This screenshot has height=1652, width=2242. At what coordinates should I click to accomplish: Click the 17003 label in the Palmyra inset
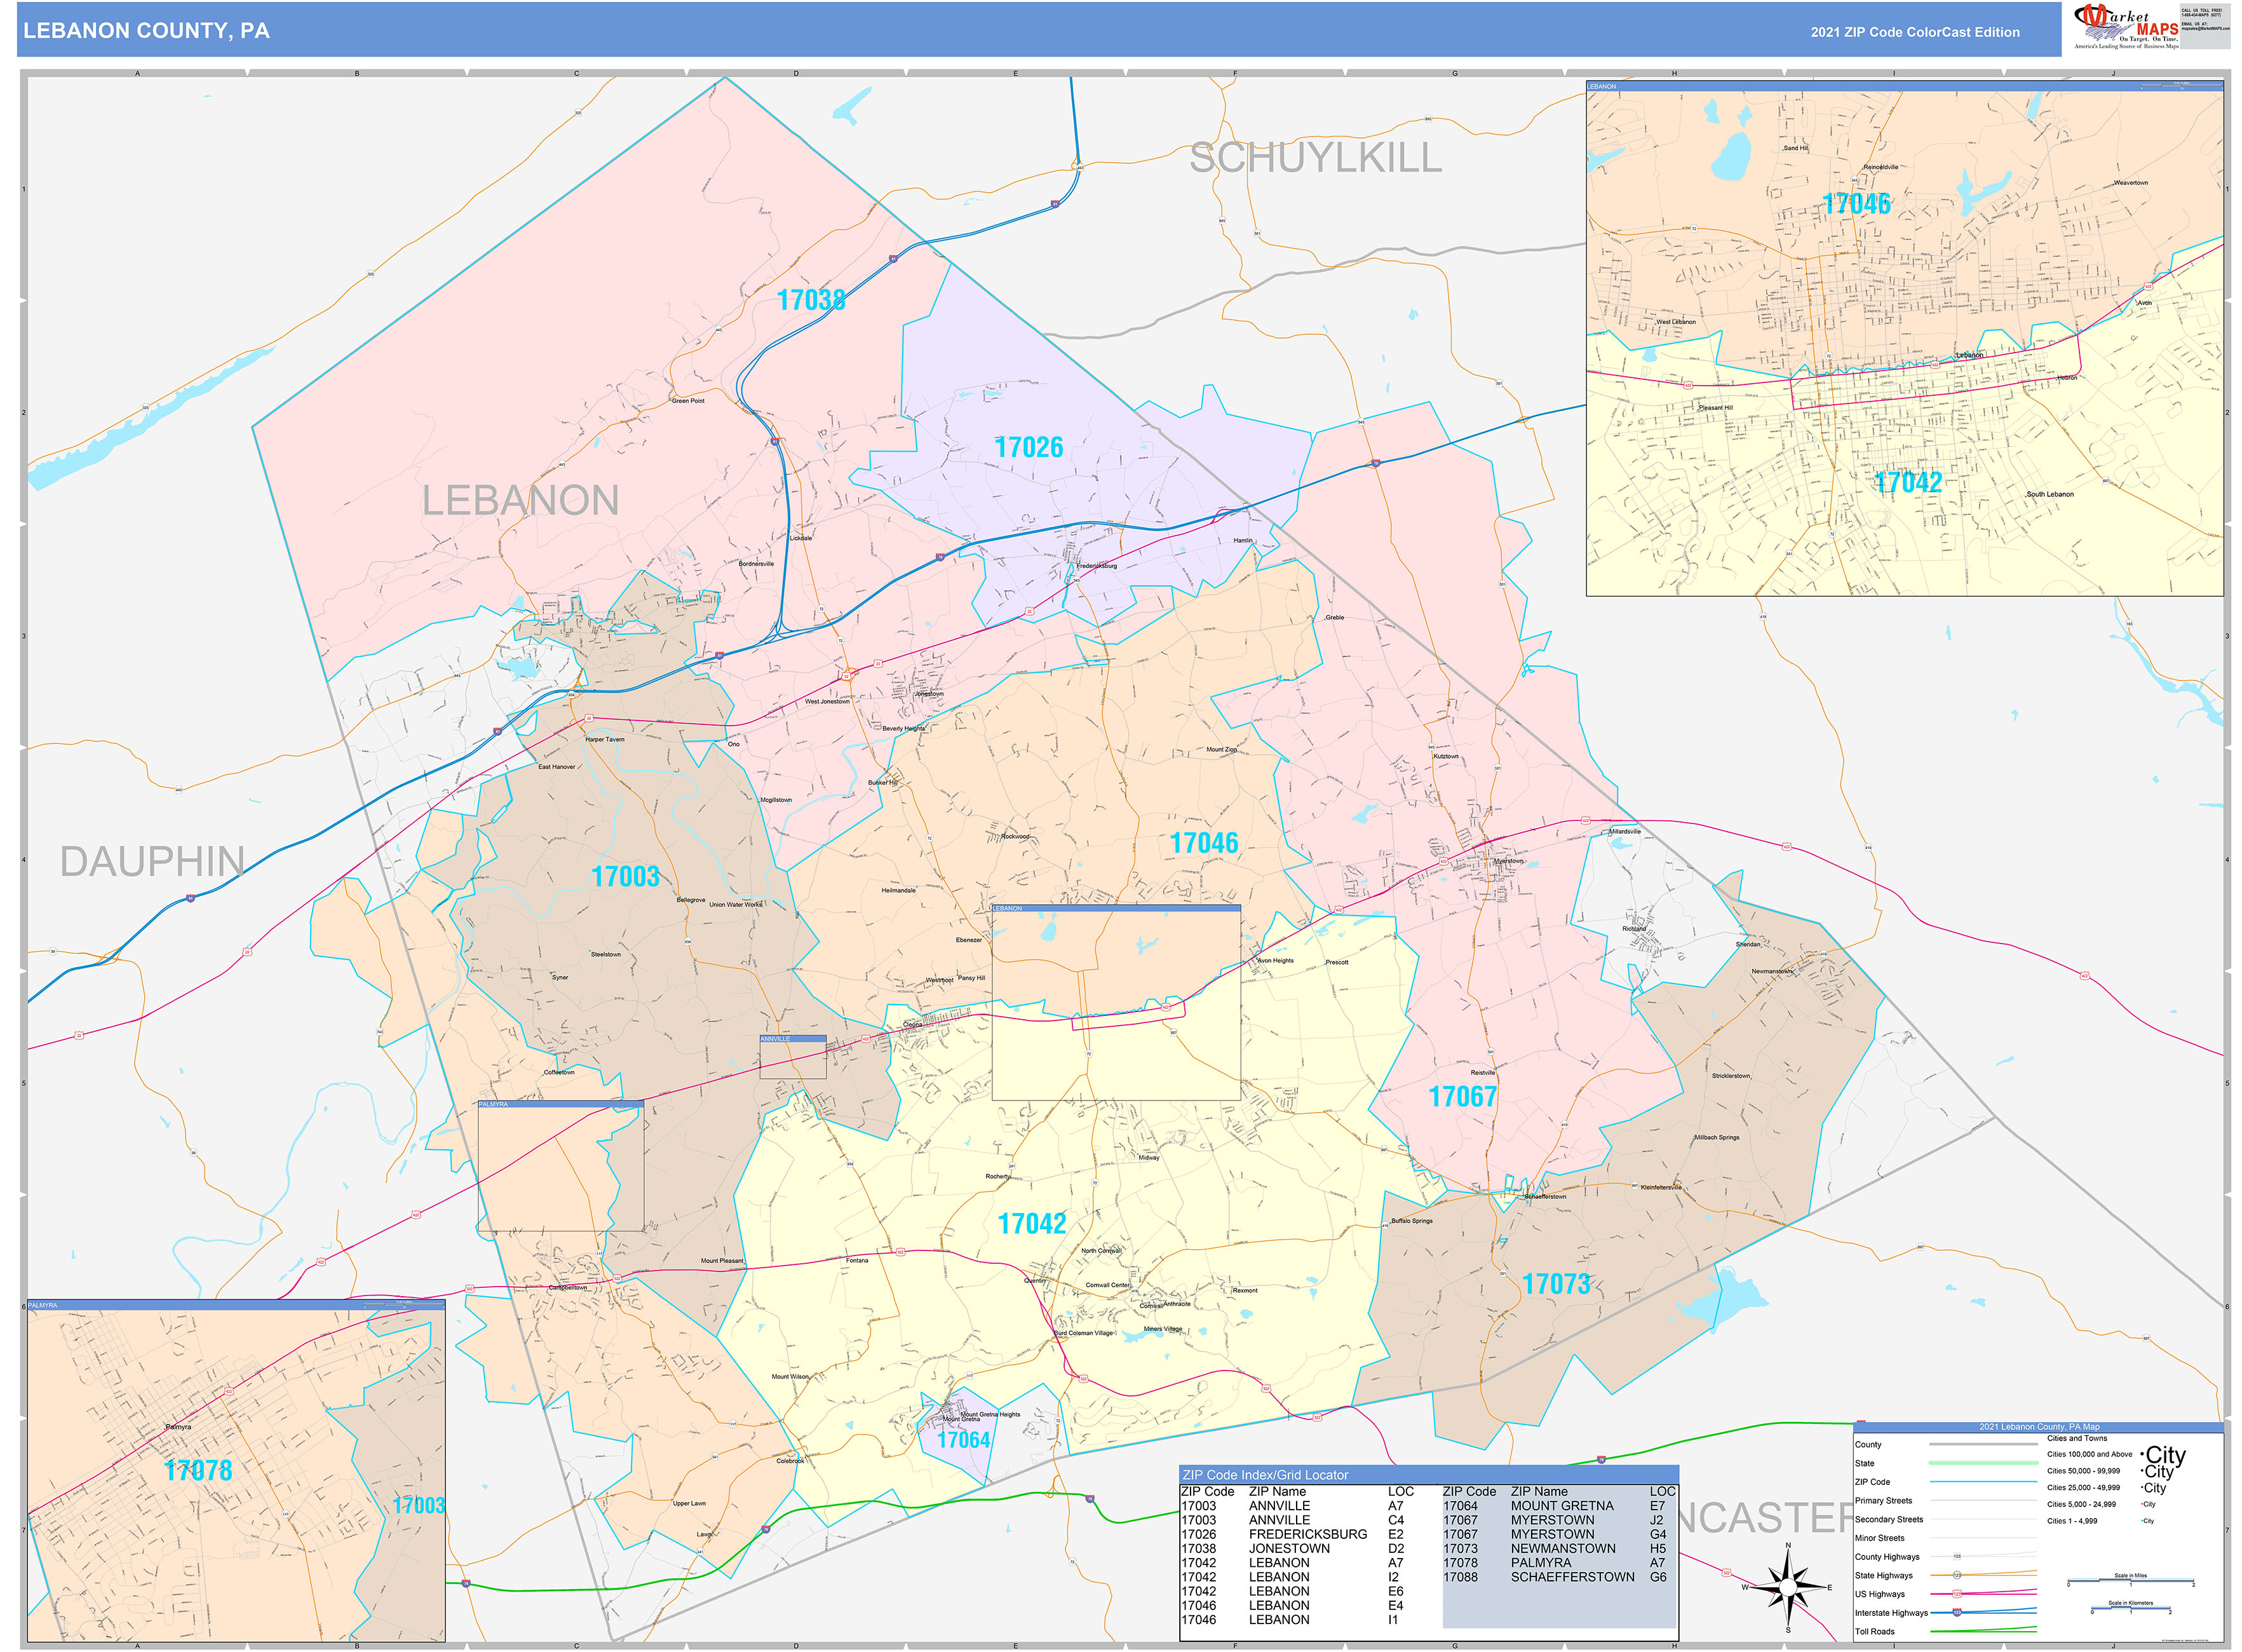[x=418, y=1505]
